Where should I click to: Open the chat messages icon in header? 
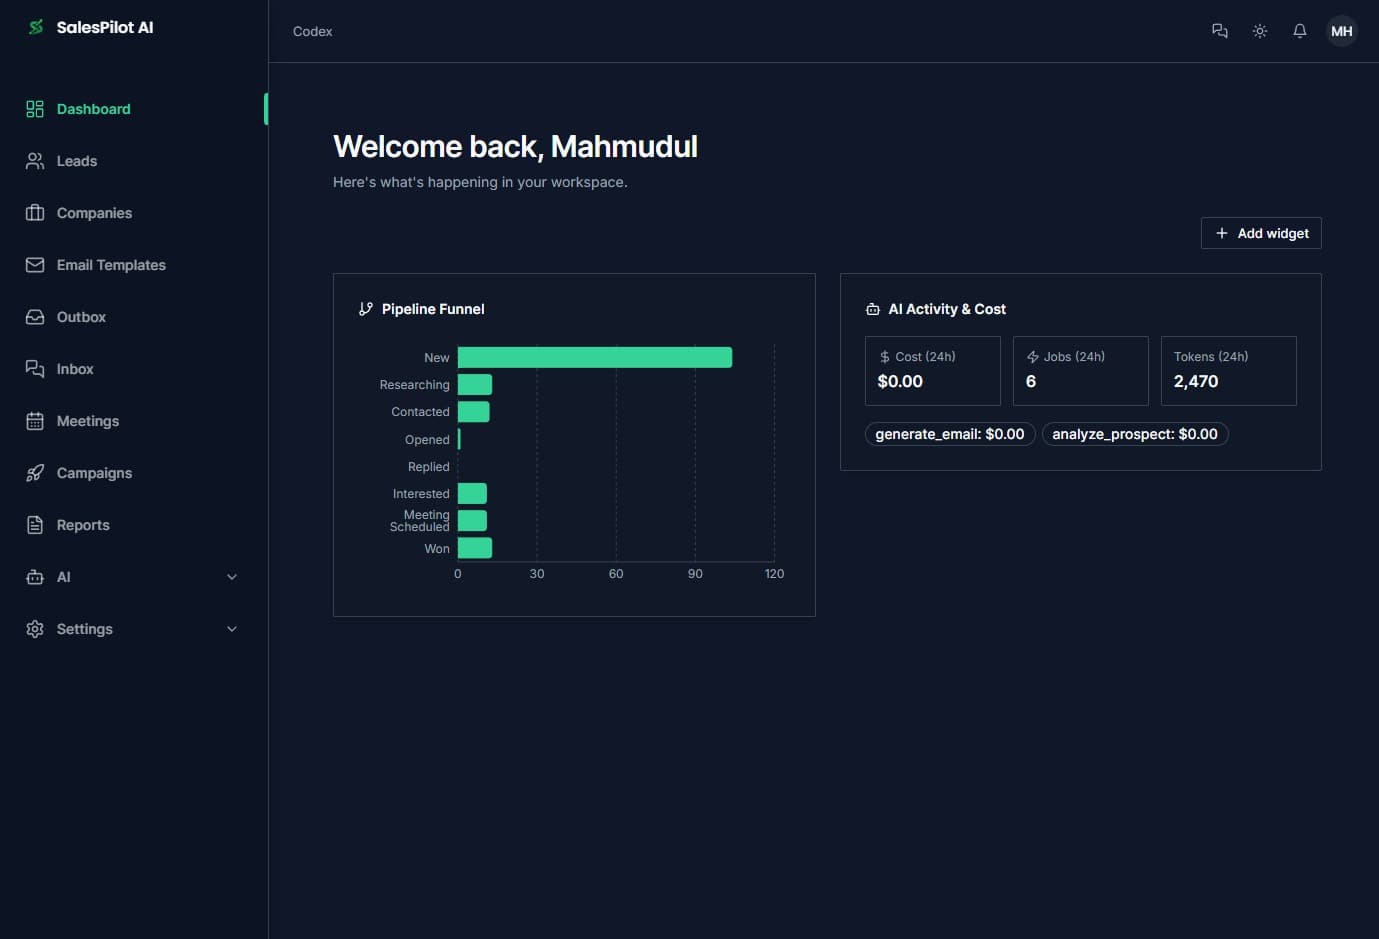pos(1220,31)
